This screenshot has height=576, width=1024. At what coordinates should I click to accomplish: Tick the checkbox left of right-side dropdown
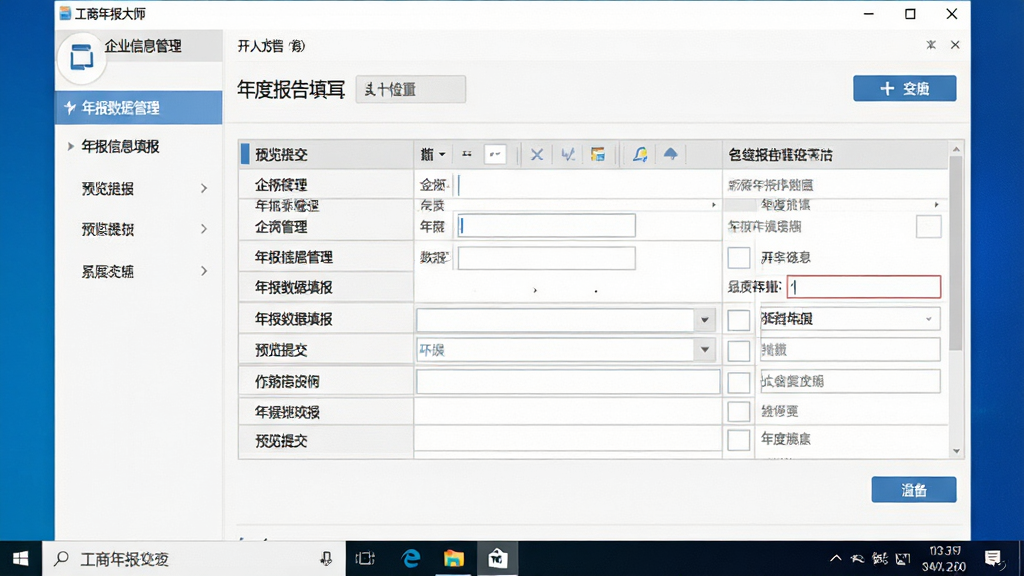pos(739,320)
